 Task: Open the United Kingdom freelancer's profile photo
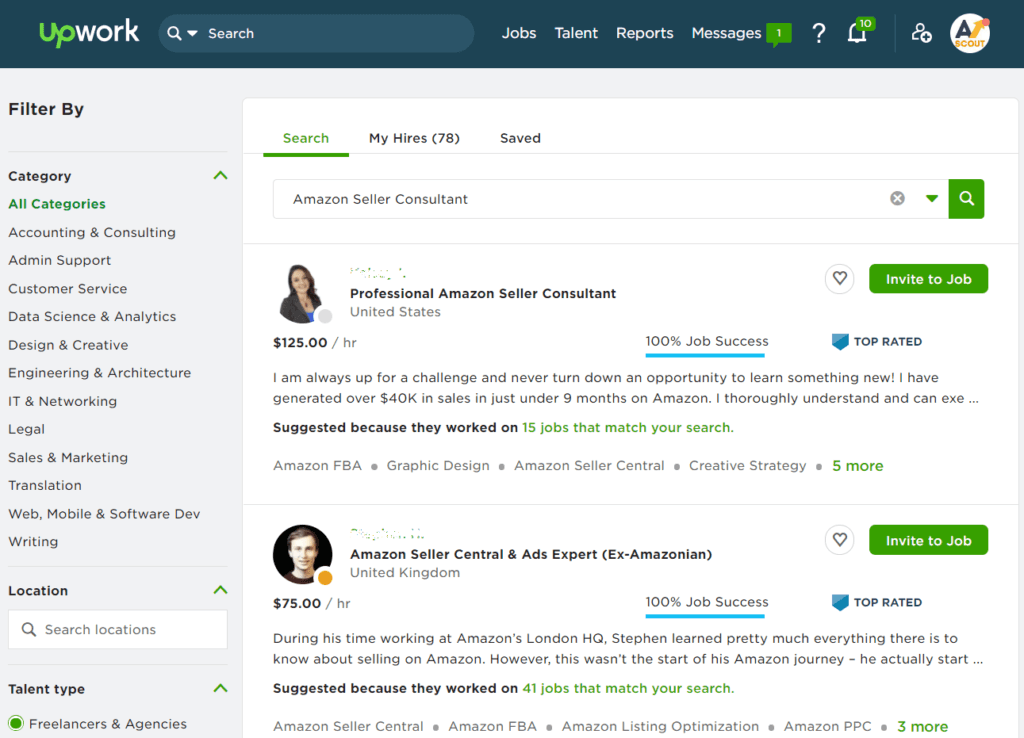pos(302,554)
